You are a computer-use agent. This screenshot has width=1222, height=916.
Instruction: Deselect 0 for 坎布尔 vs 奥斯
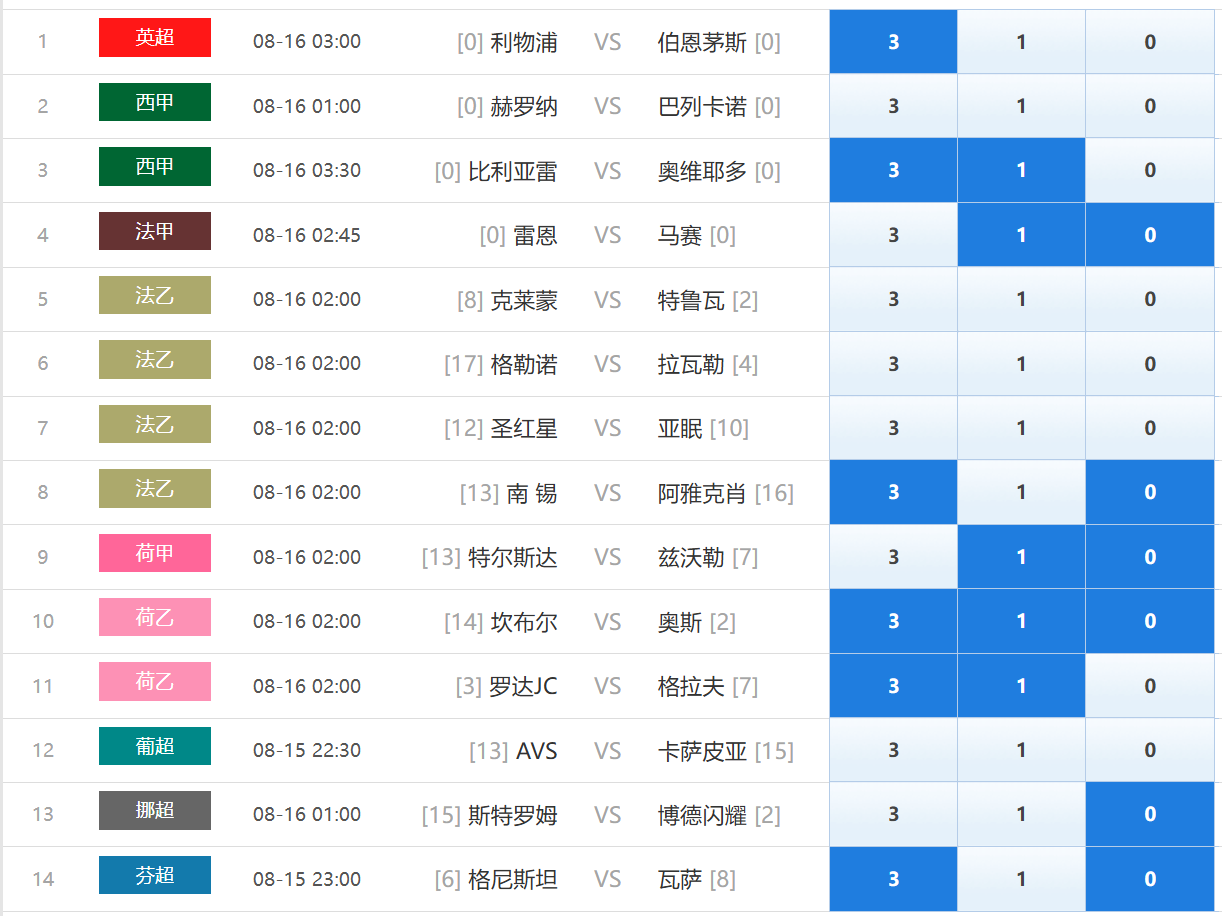tap(1150, 621)
